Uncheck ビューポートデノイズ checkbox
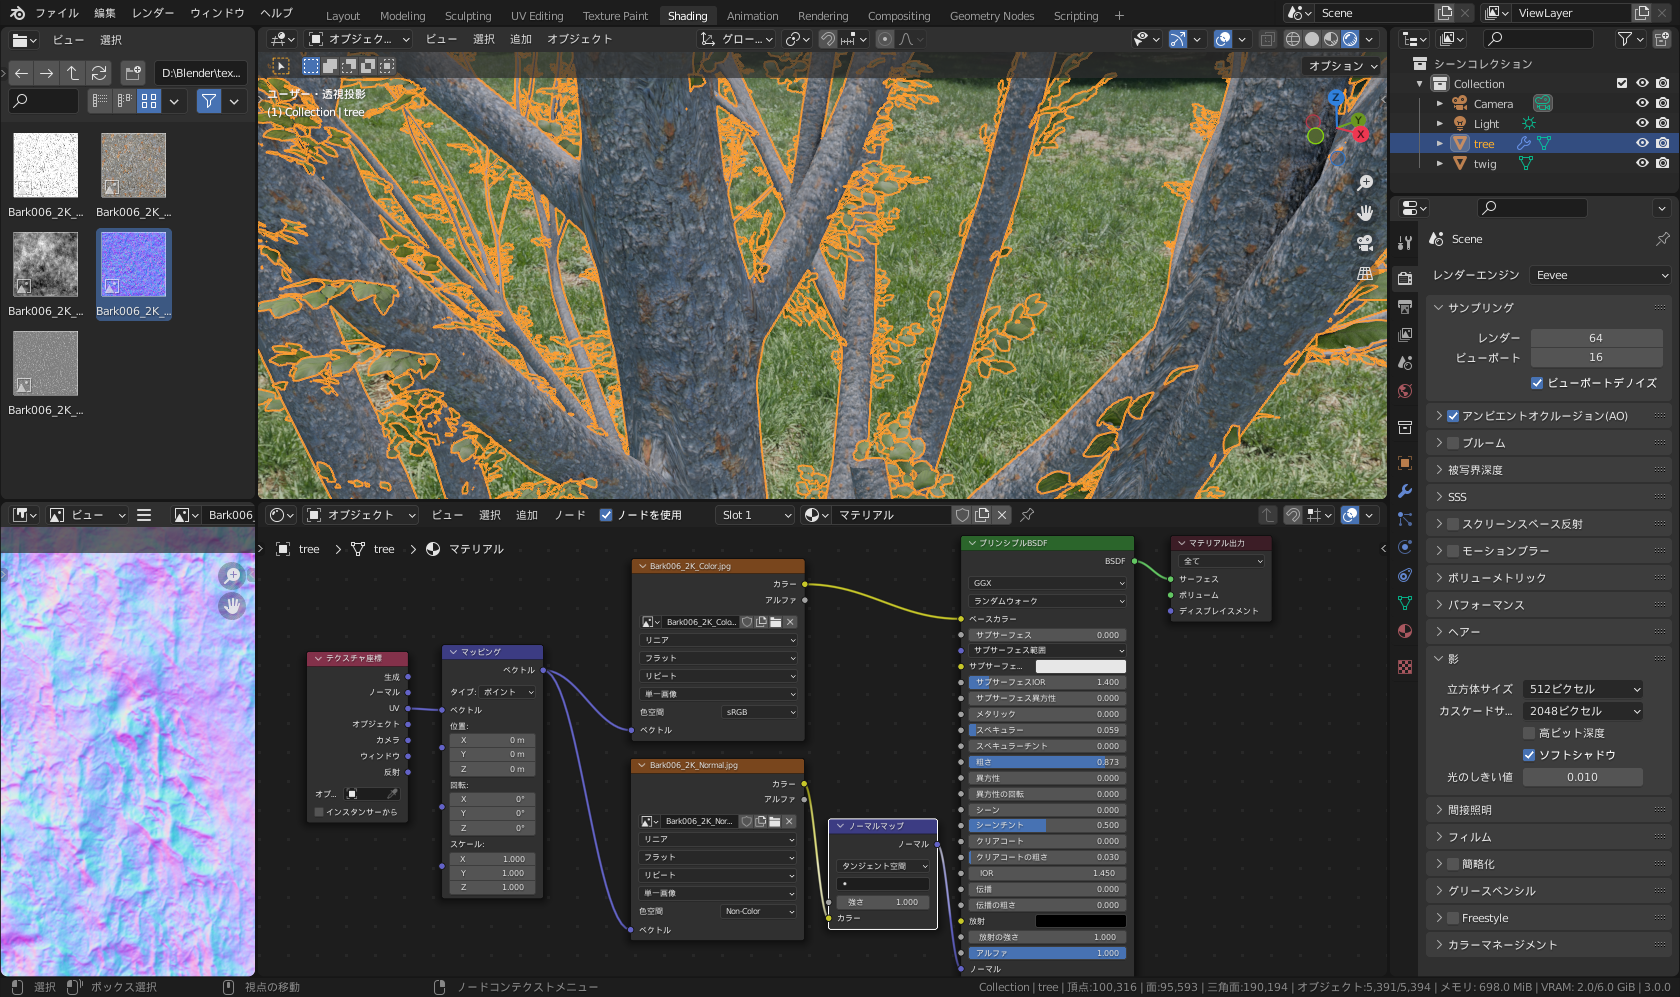The height and width of the screenshot is (997, 1680). pos(1537,383)
